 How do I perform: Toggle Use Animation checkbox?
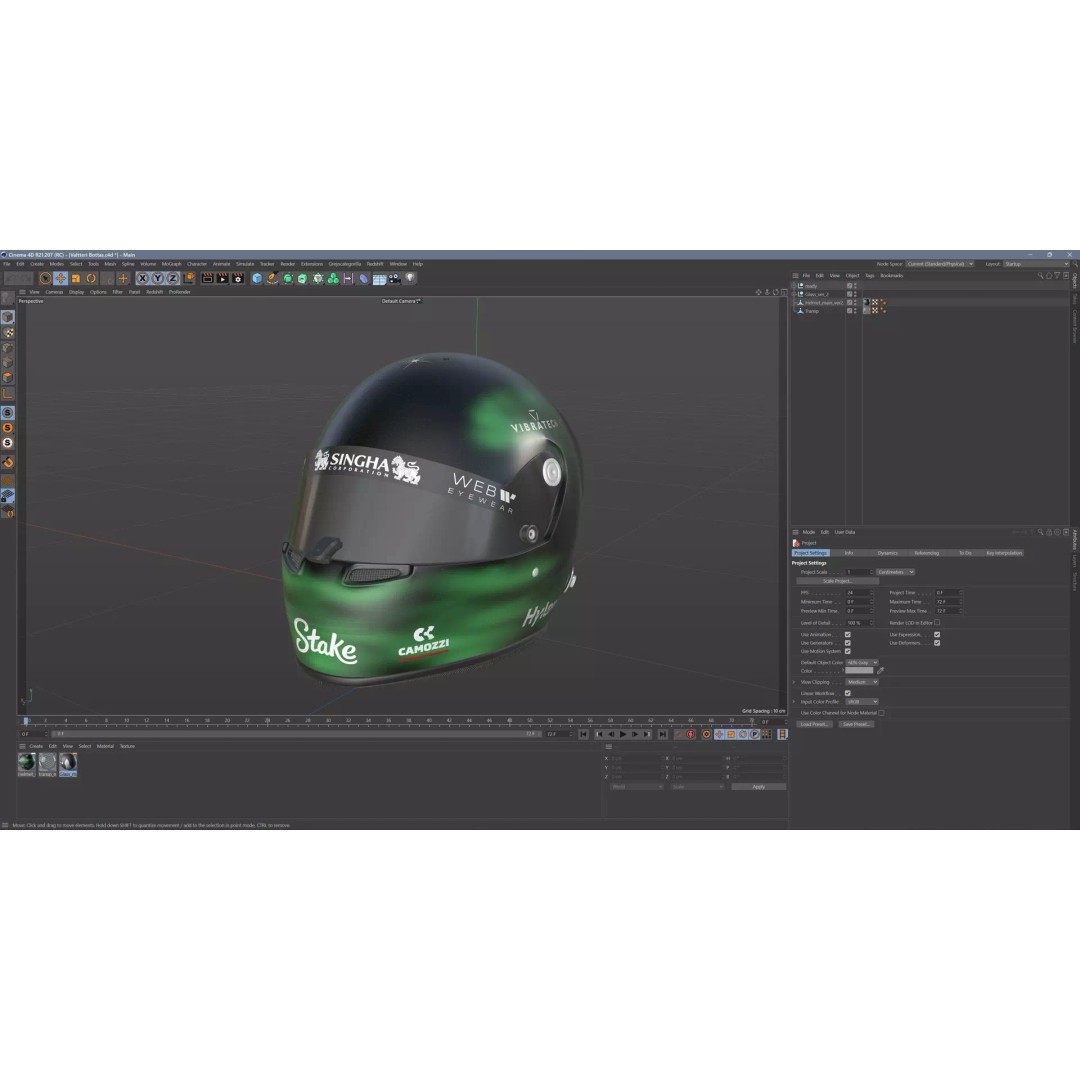tap(847, 634)
